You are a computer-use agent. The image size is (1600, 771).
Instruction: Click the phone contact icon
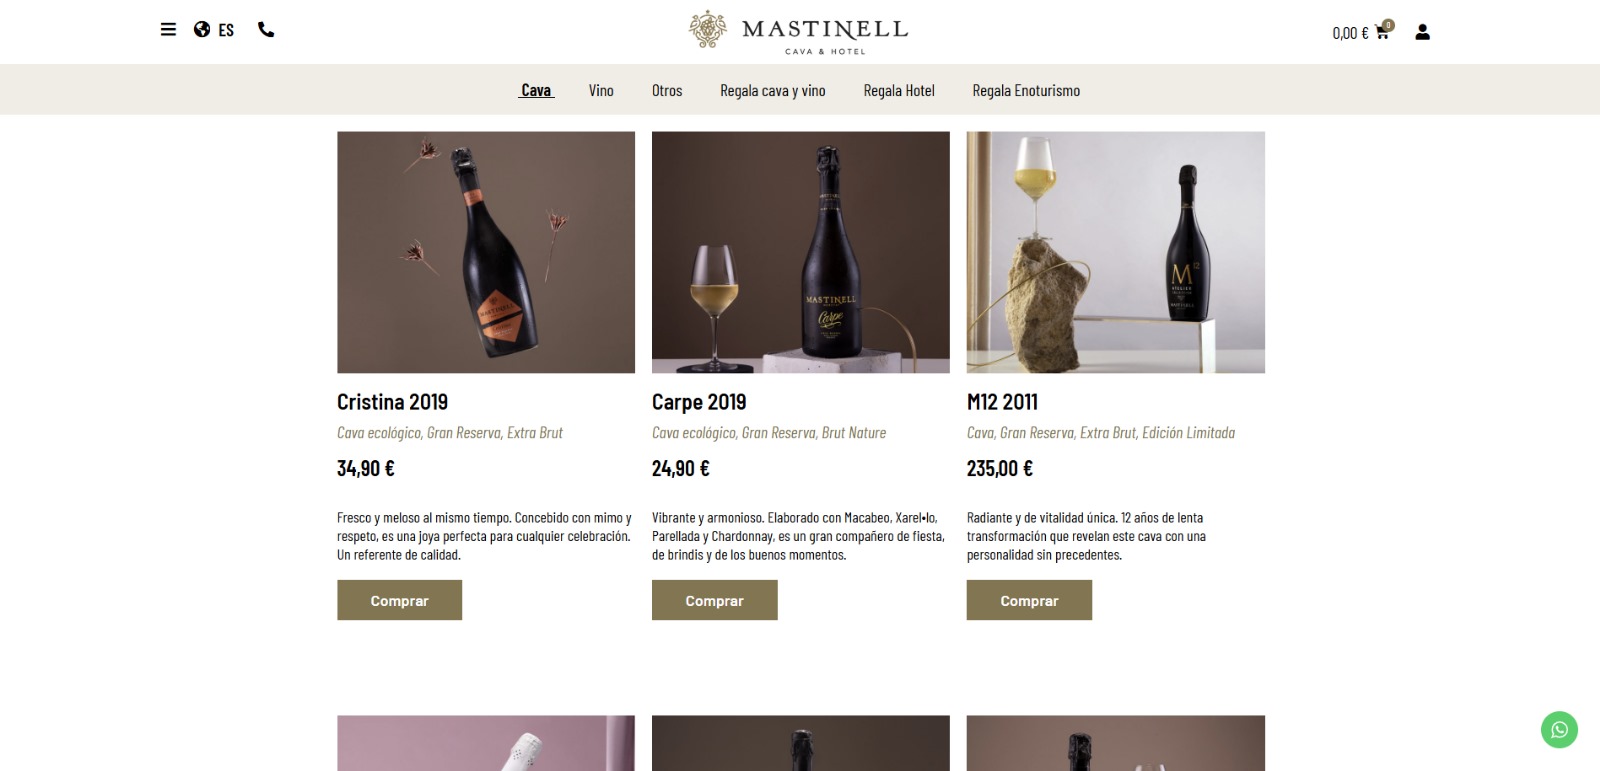[266, 30]
